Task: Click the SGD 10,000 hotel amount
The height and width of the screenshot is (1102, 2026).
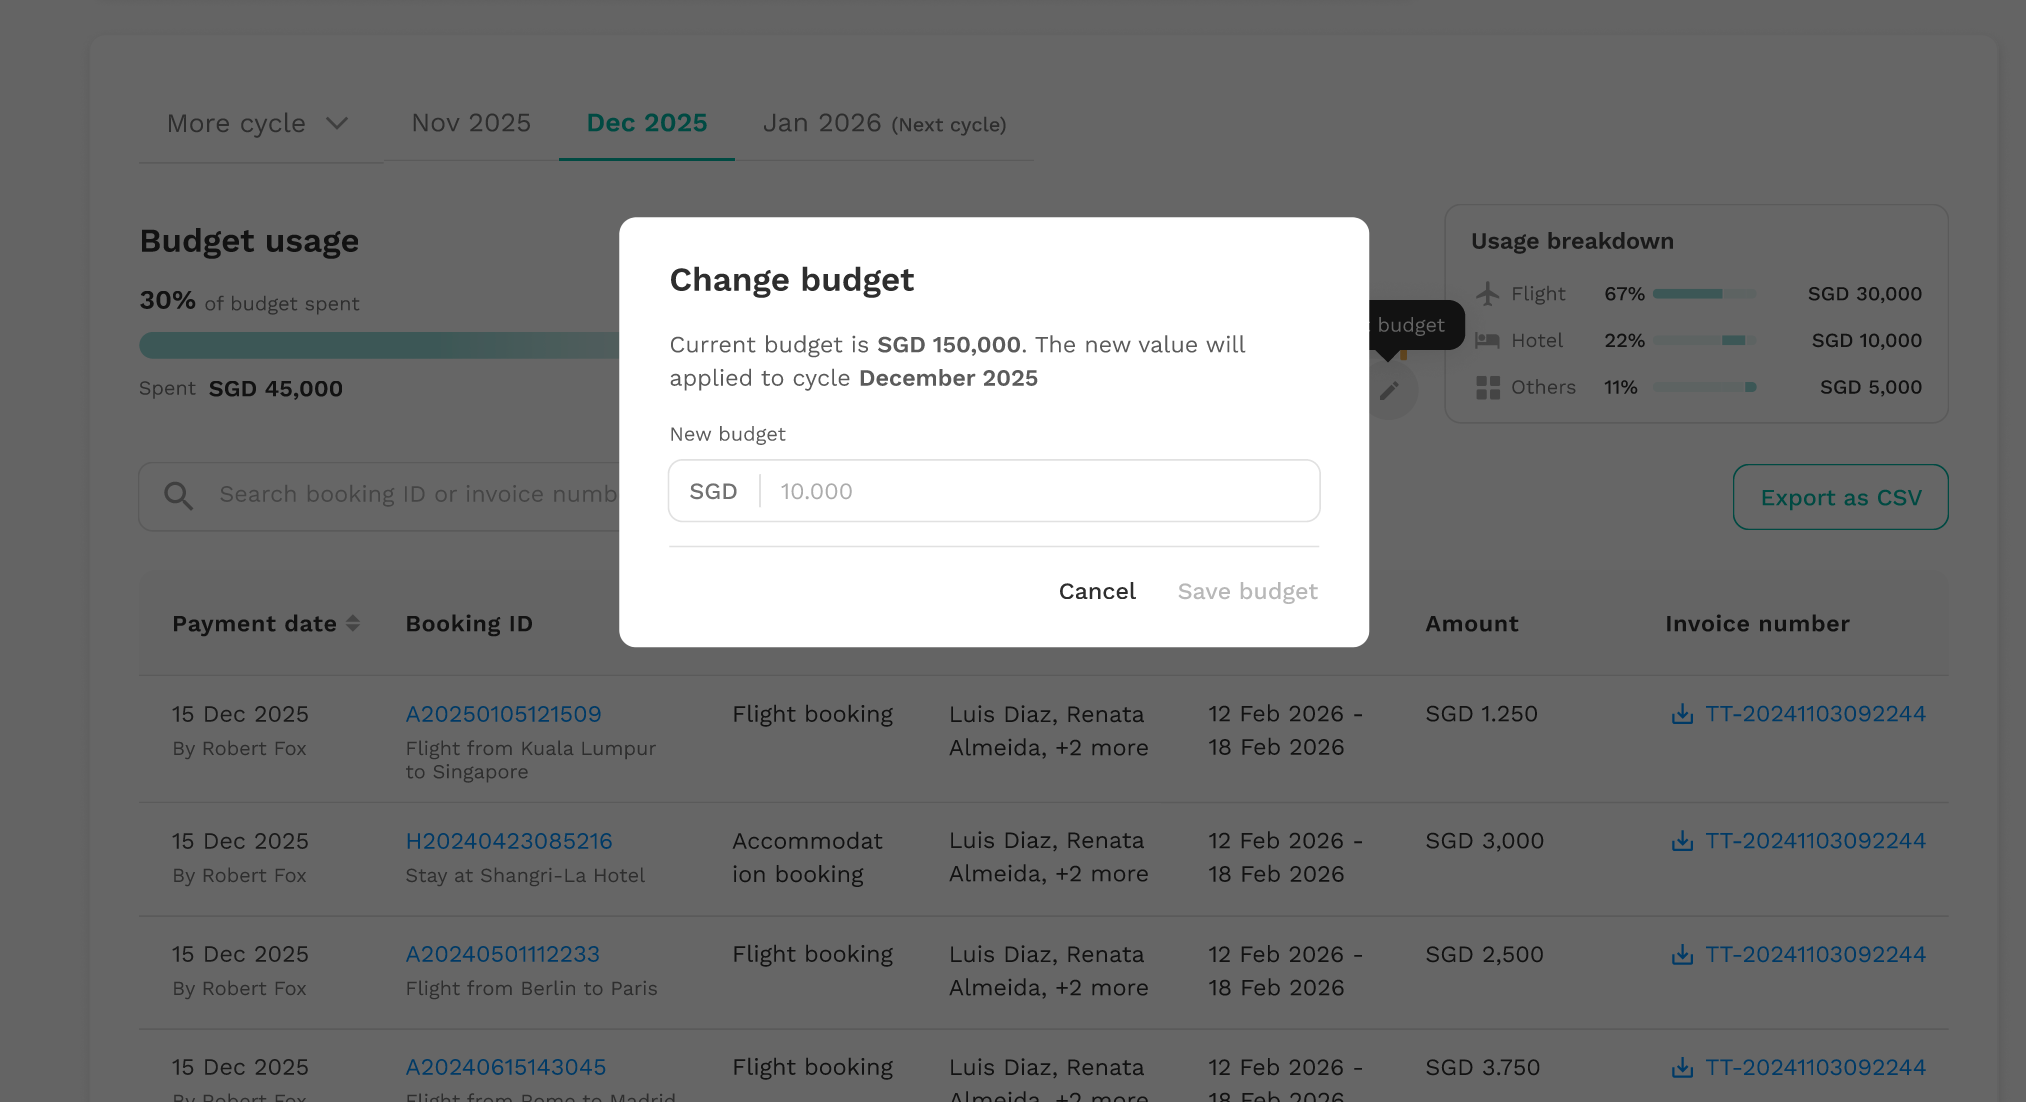Action: pyautogui.click(x=1867, y=341)
